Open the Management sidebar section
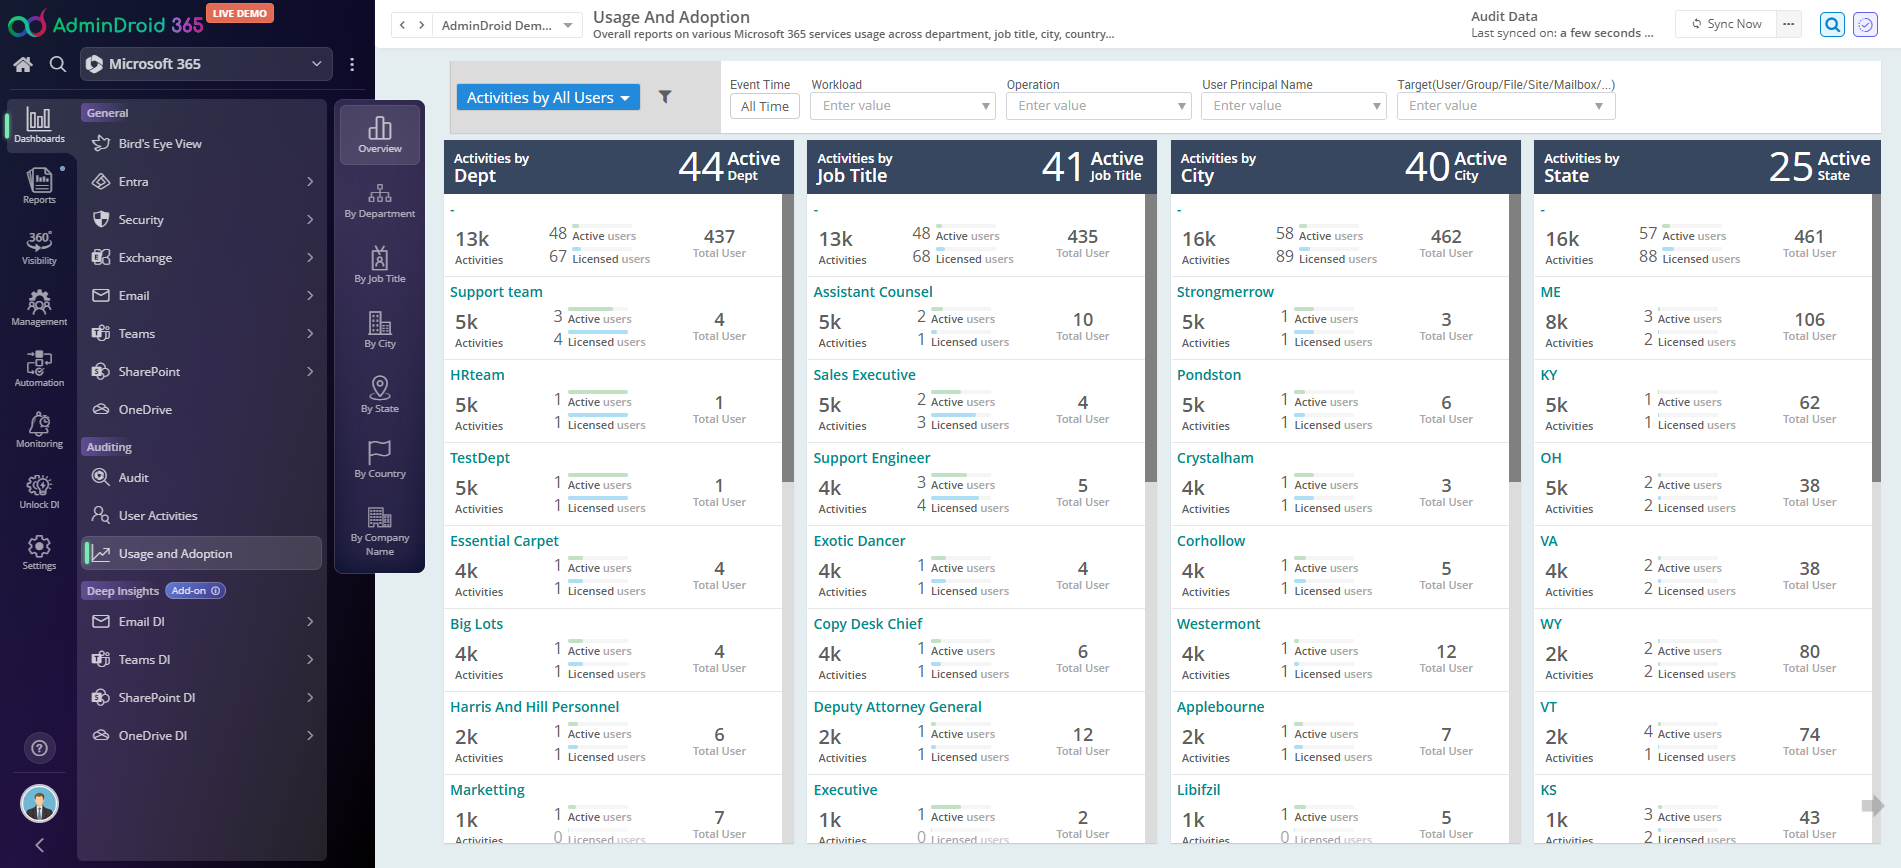Viewport: 1901px width, 868px height. 39,308
